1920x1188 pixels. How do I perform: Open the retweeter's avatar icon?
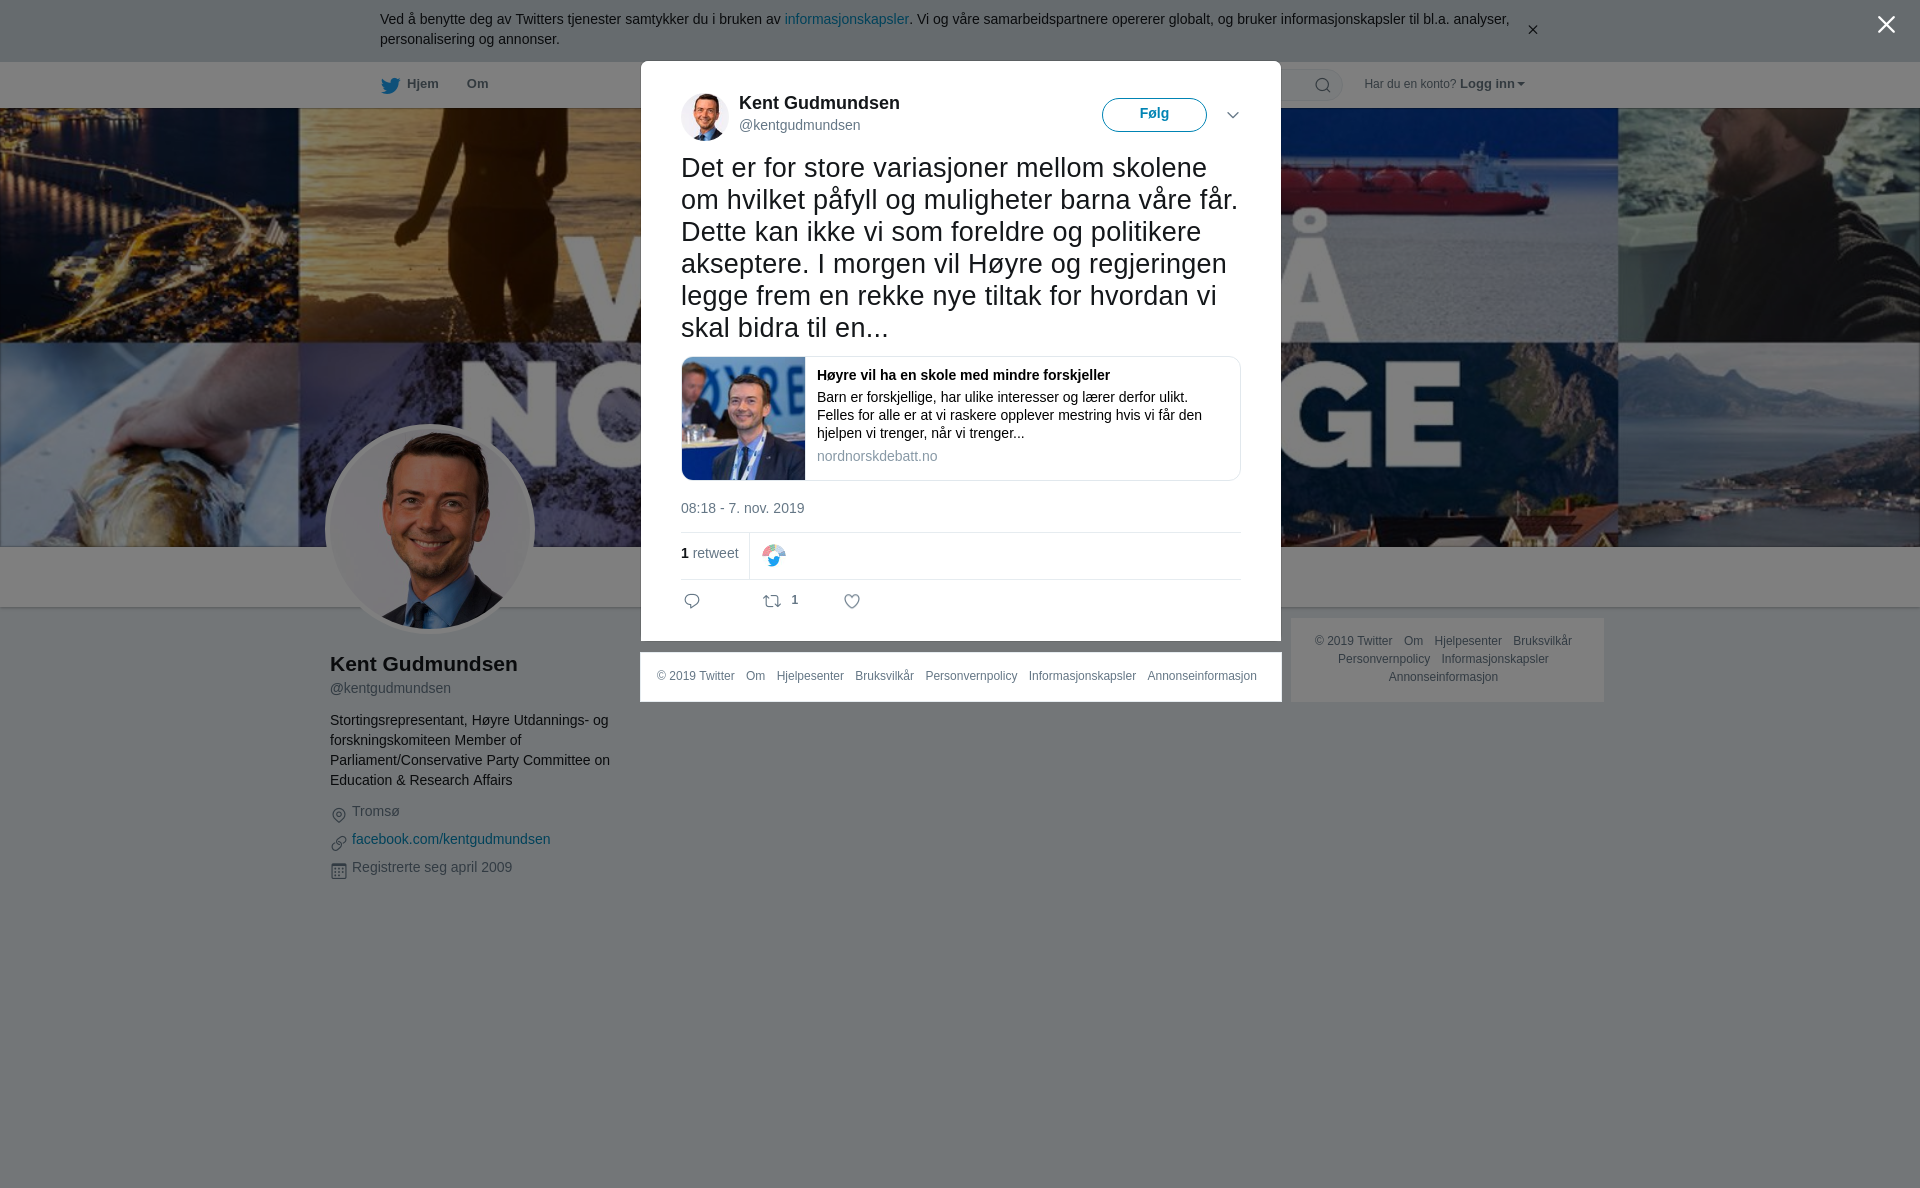(774, 555)
